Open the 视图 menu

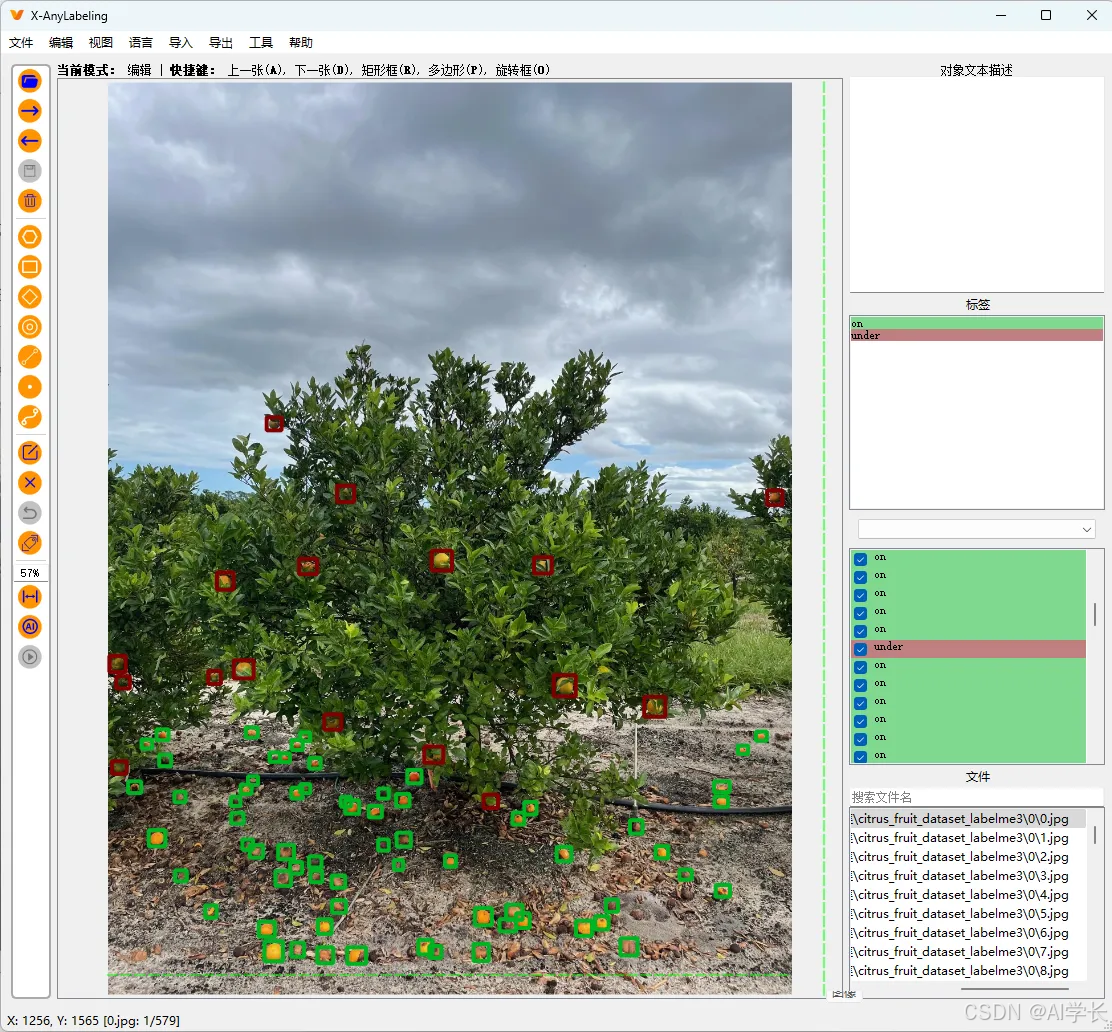(x=101, y=43)
